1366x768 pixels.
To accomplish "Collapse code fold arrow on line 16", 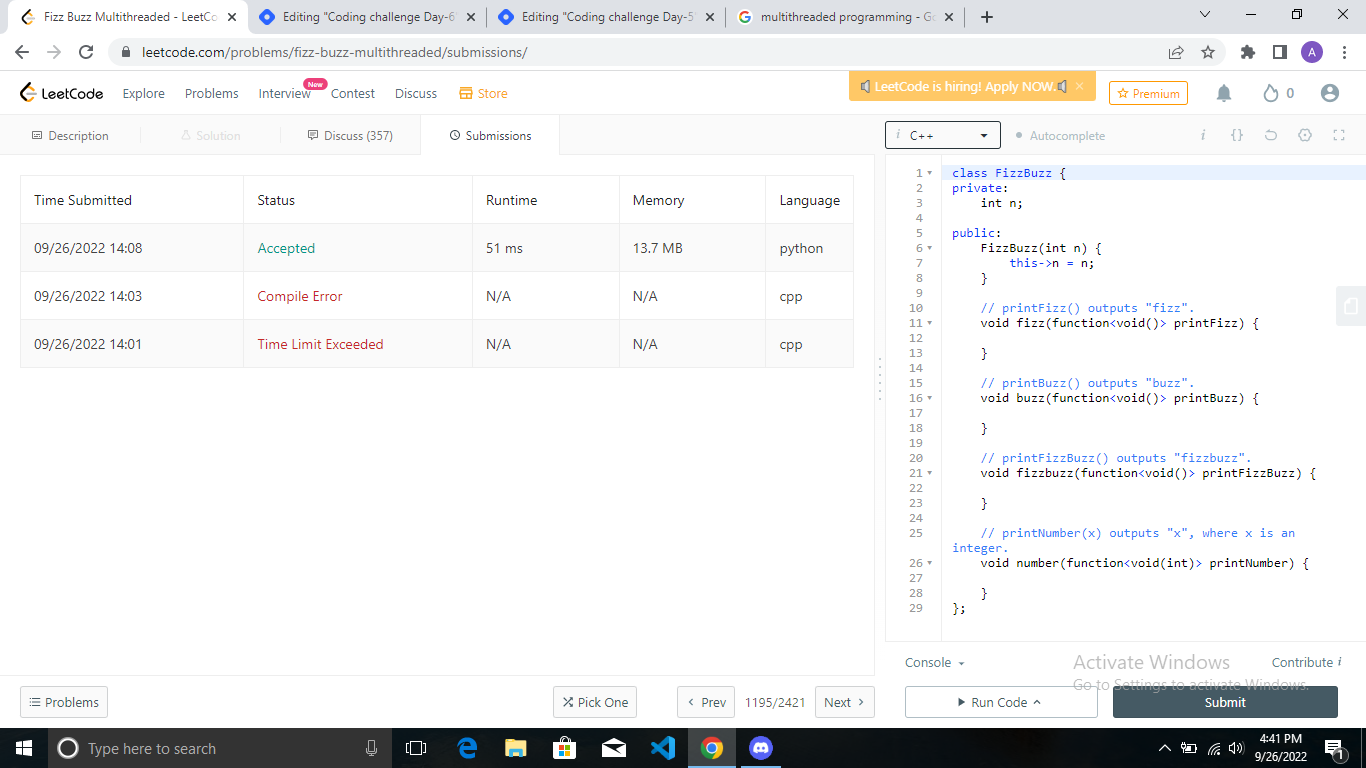I will [x=930, y=398].
